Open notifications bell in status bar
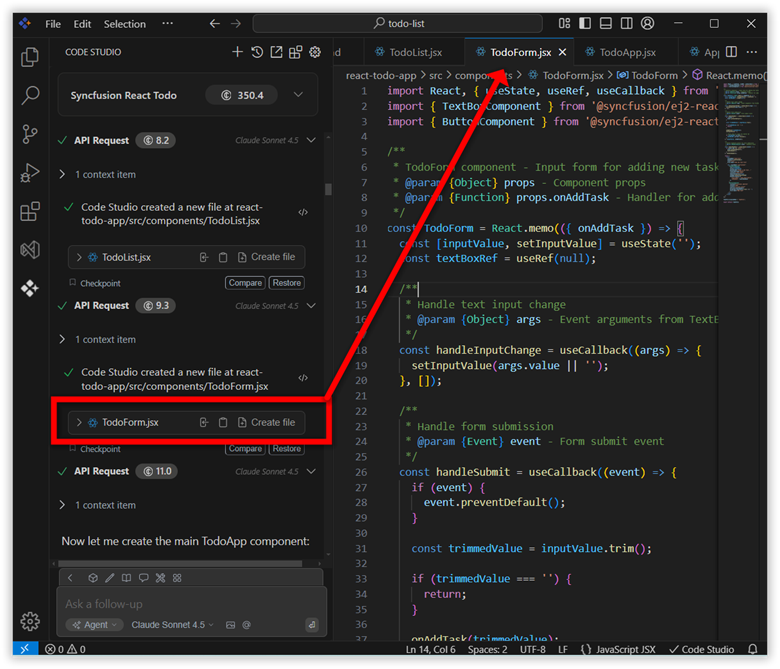This screenshot has width=780, height=669. [x=753, y=649]
